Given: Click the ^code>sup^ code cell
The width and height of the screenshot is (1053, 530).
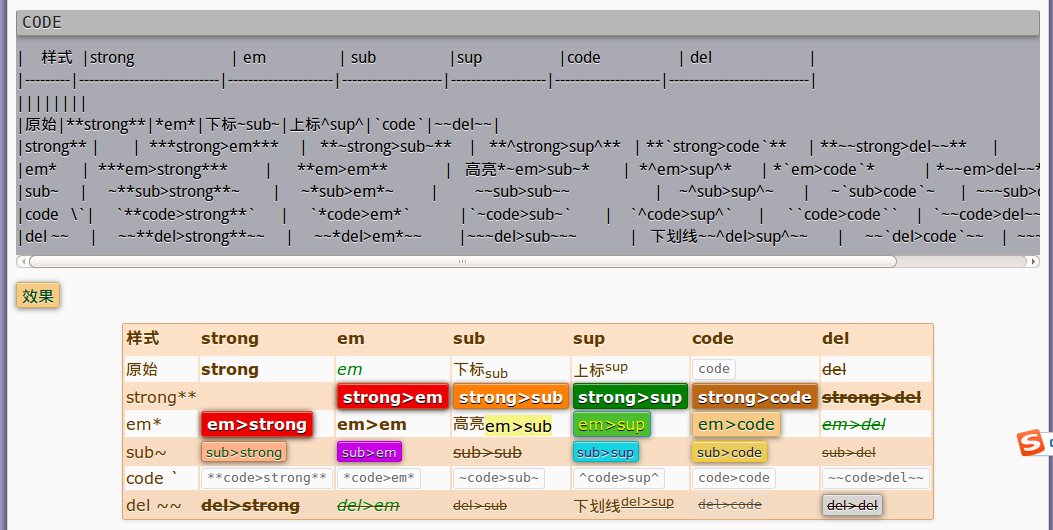Looking at the screenshot, I should pos(619,478).
